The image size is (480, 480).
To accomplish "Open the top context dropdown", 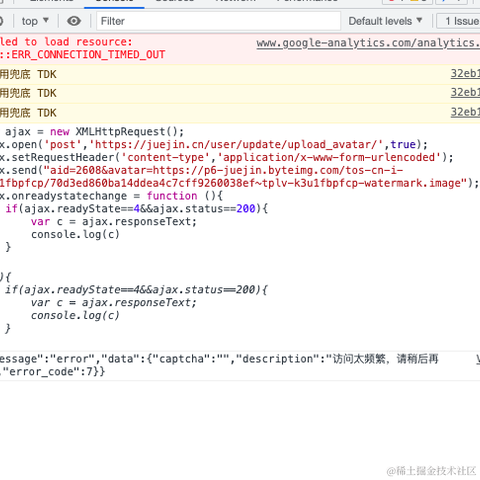I will (35, 21).
